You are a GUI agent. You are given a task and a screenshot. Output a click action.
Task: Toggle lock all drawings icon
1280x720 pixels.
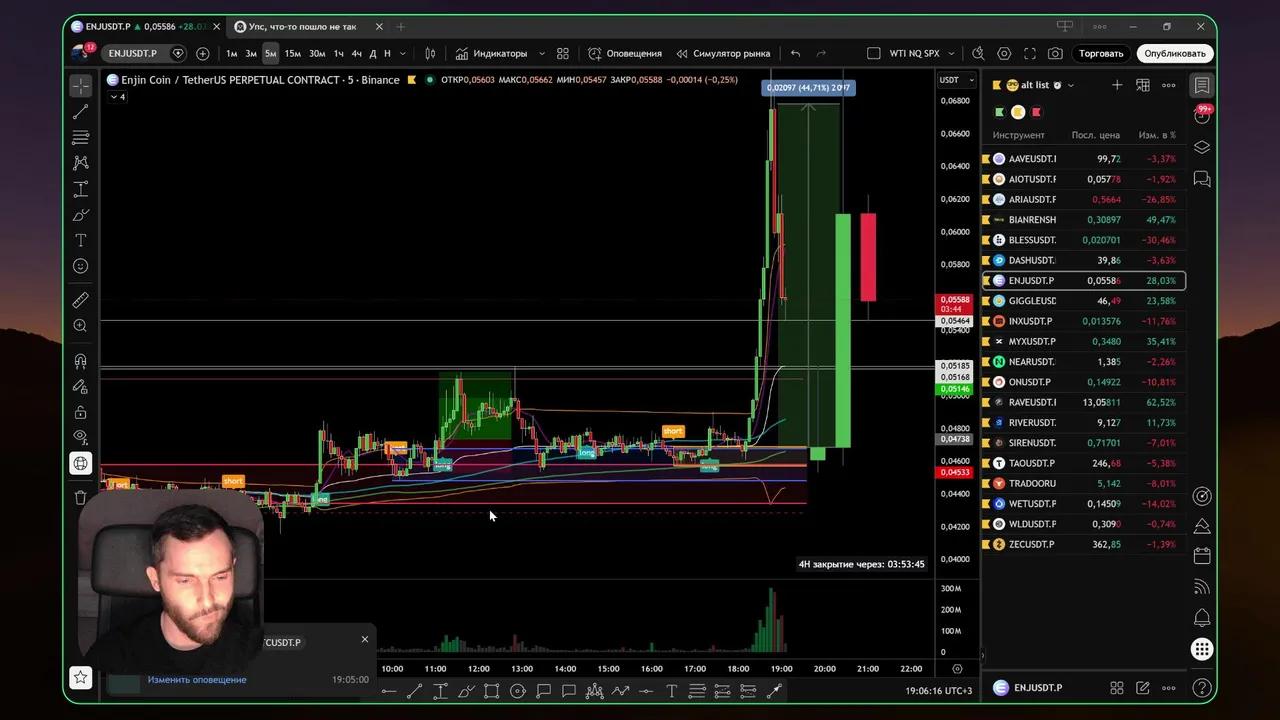[81, 412]
